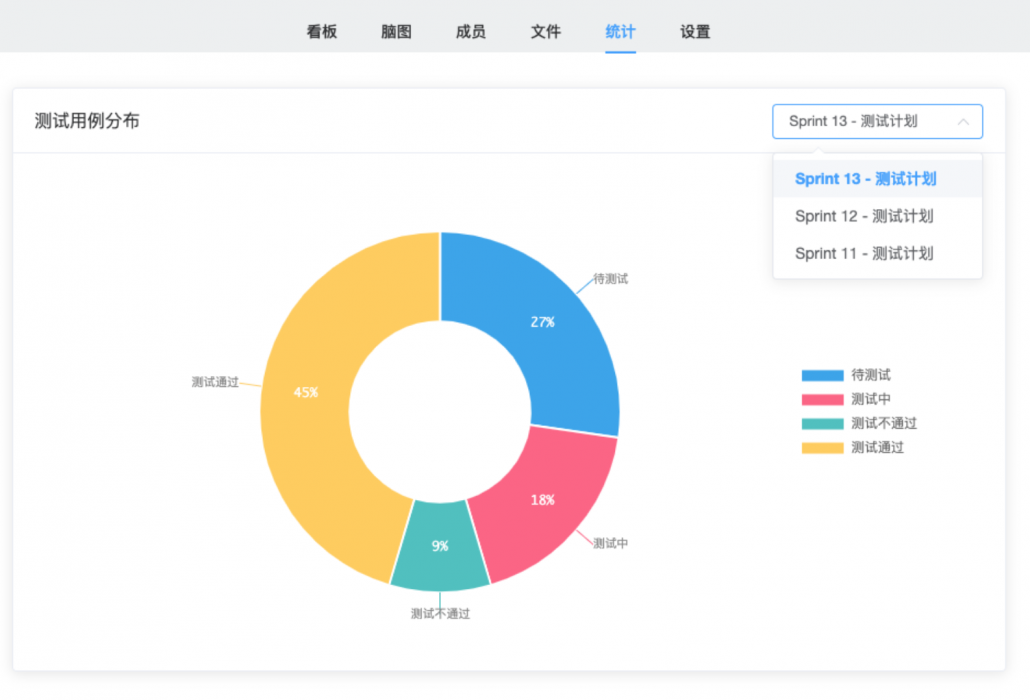Click the 待测试 slice label

611,279
